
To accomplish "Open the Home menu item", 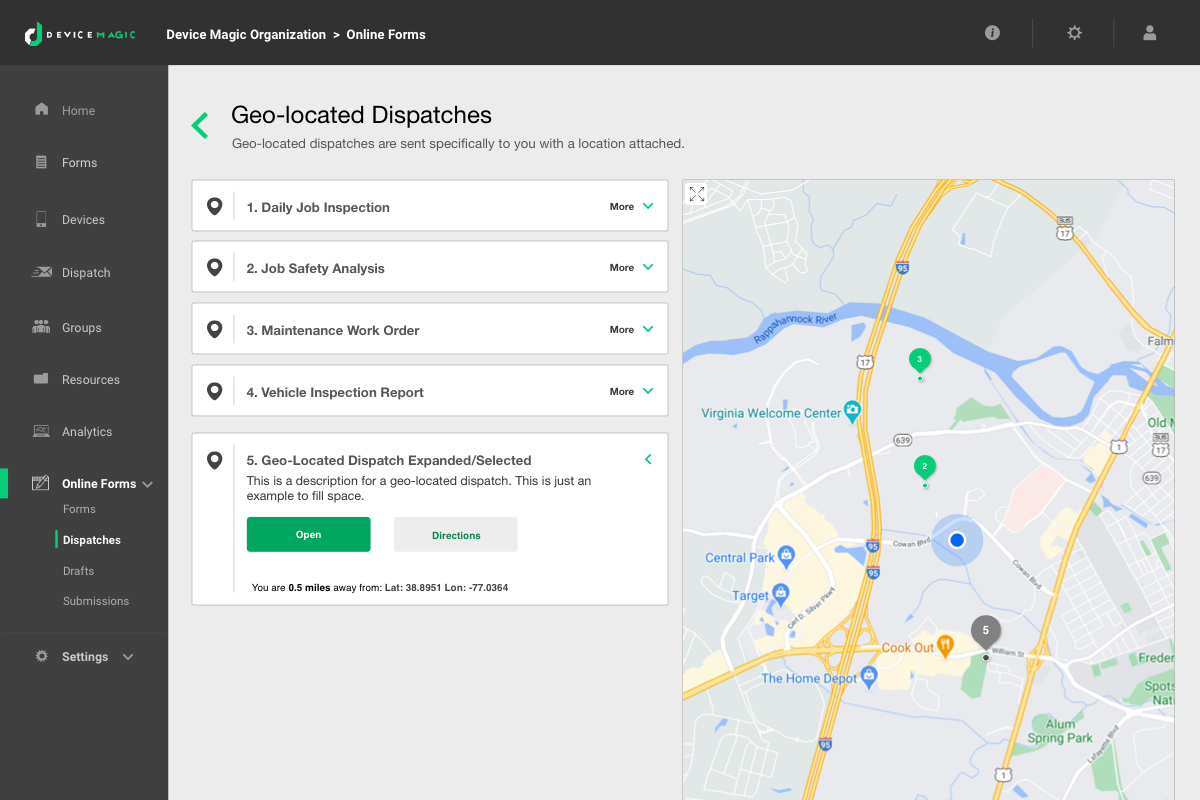I will [x=79, y=111].
